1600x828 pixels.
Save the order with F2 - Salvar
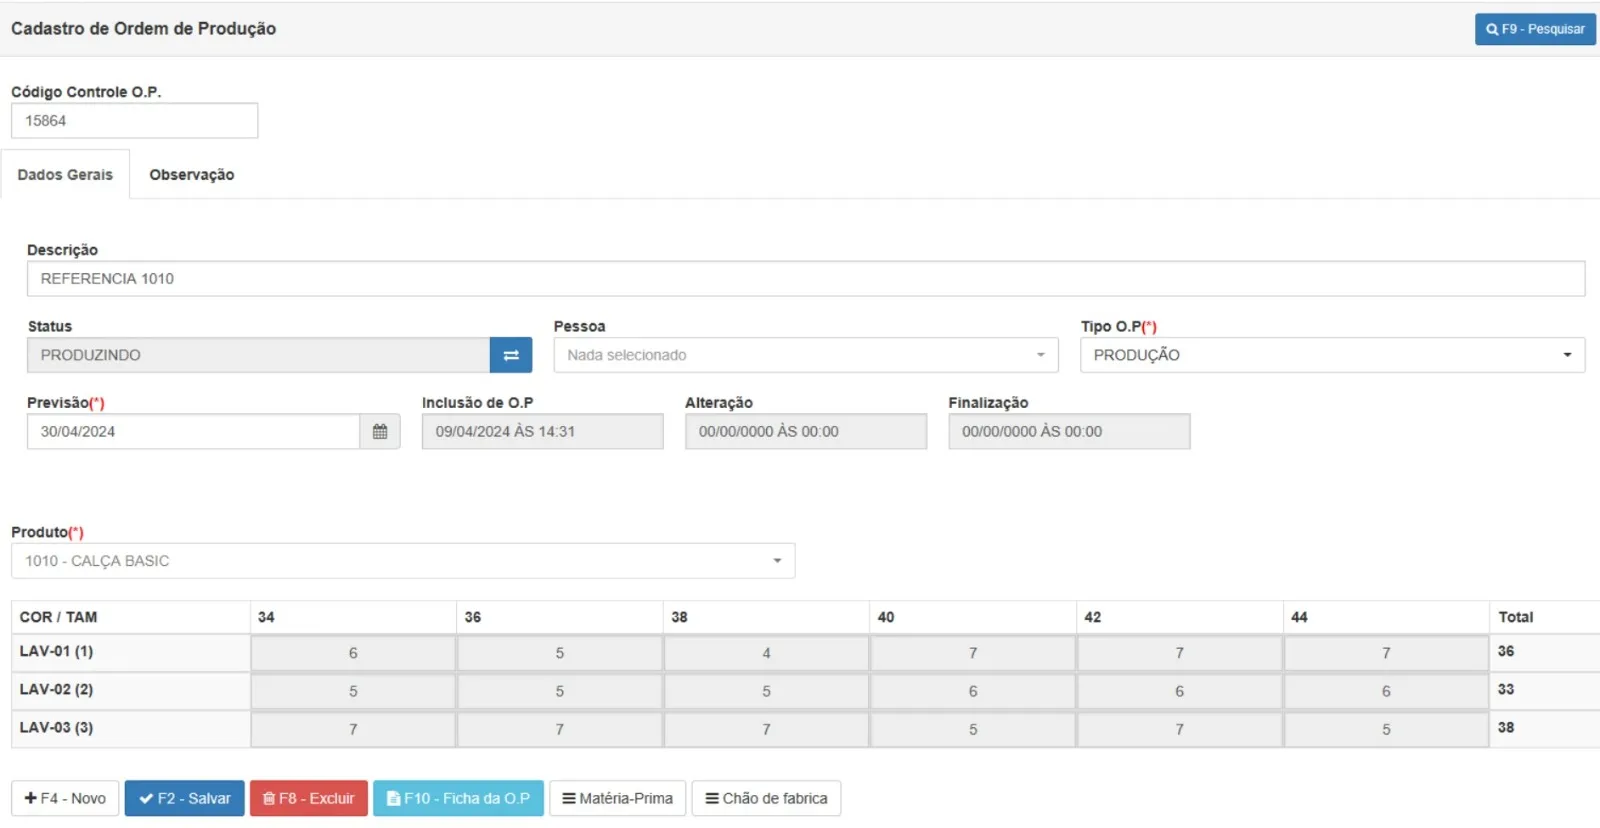[184, 798]
